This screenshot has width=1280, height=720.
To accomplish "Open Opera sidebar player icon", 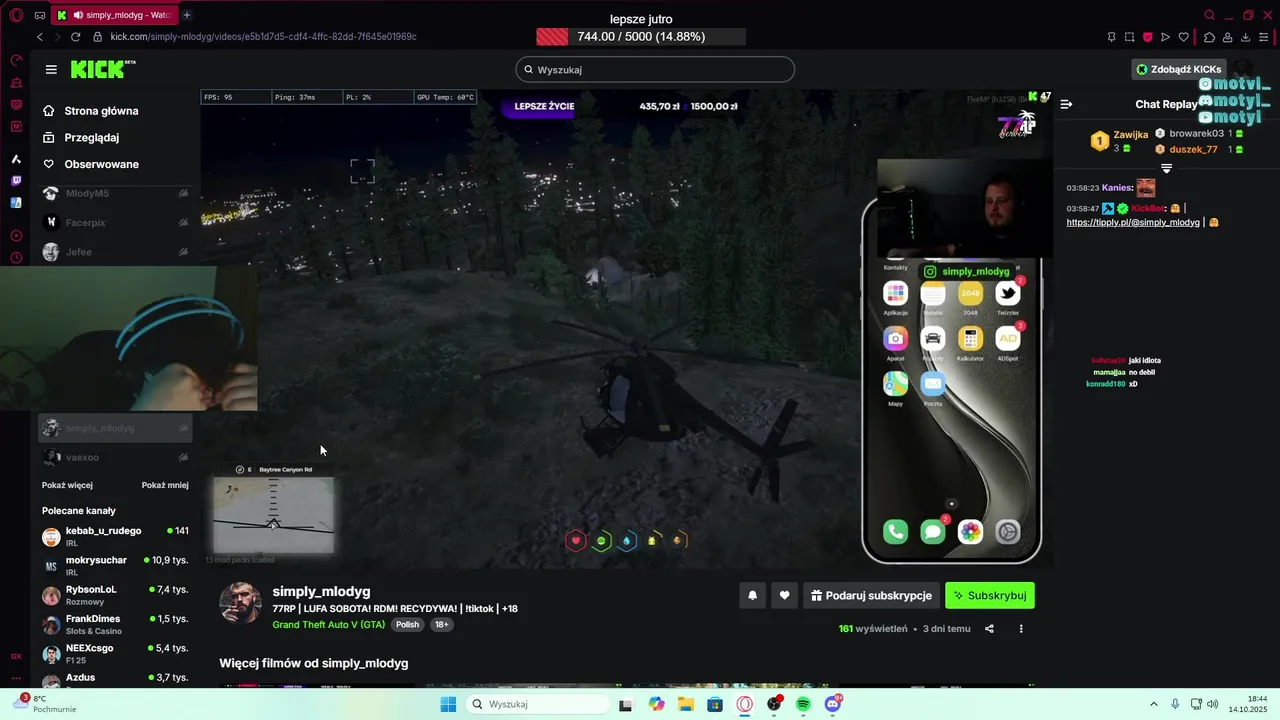I will pyautogui.click(x=16, y=236).
